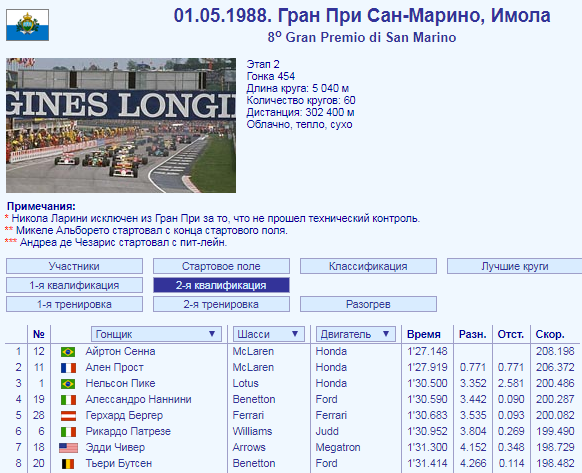Screen dimensions: 582x473
Task: Select the 2-я квалификация tab
Action: pyautogui.click(x=221, y=285)
